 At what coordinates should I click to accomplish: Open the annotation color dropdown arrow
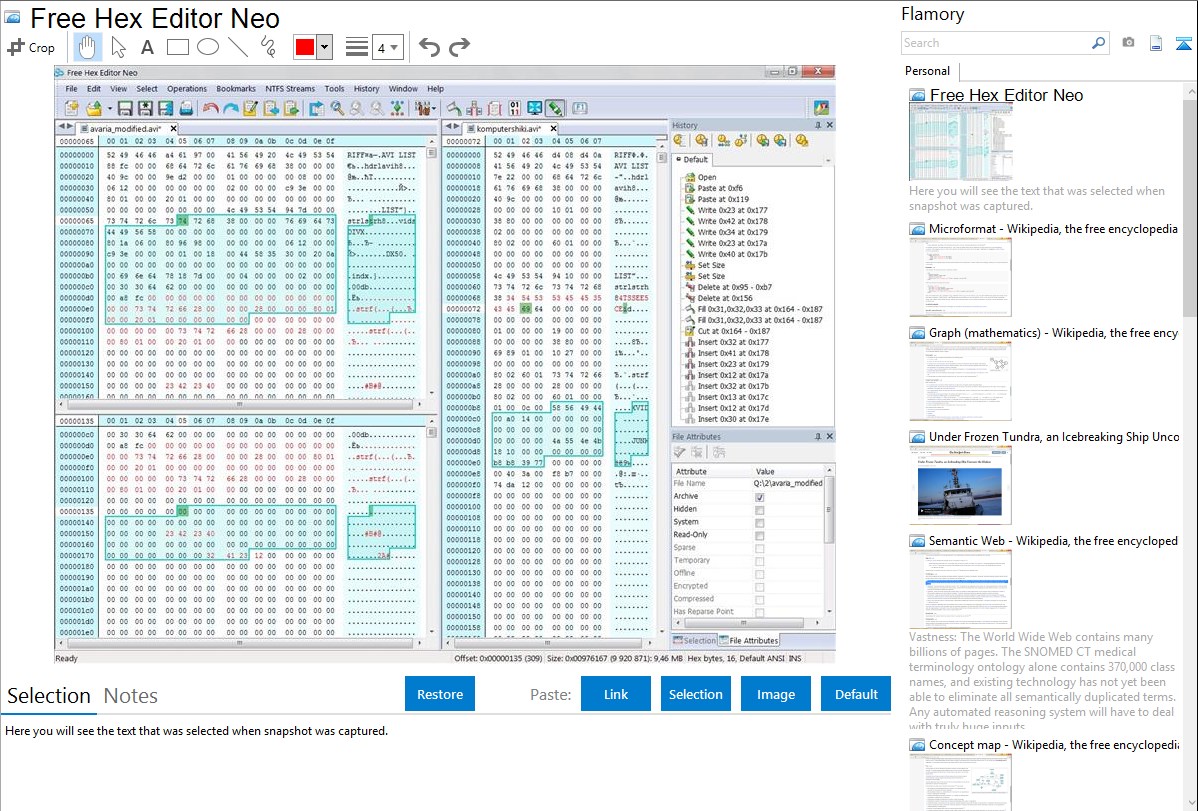coord(325,47)
